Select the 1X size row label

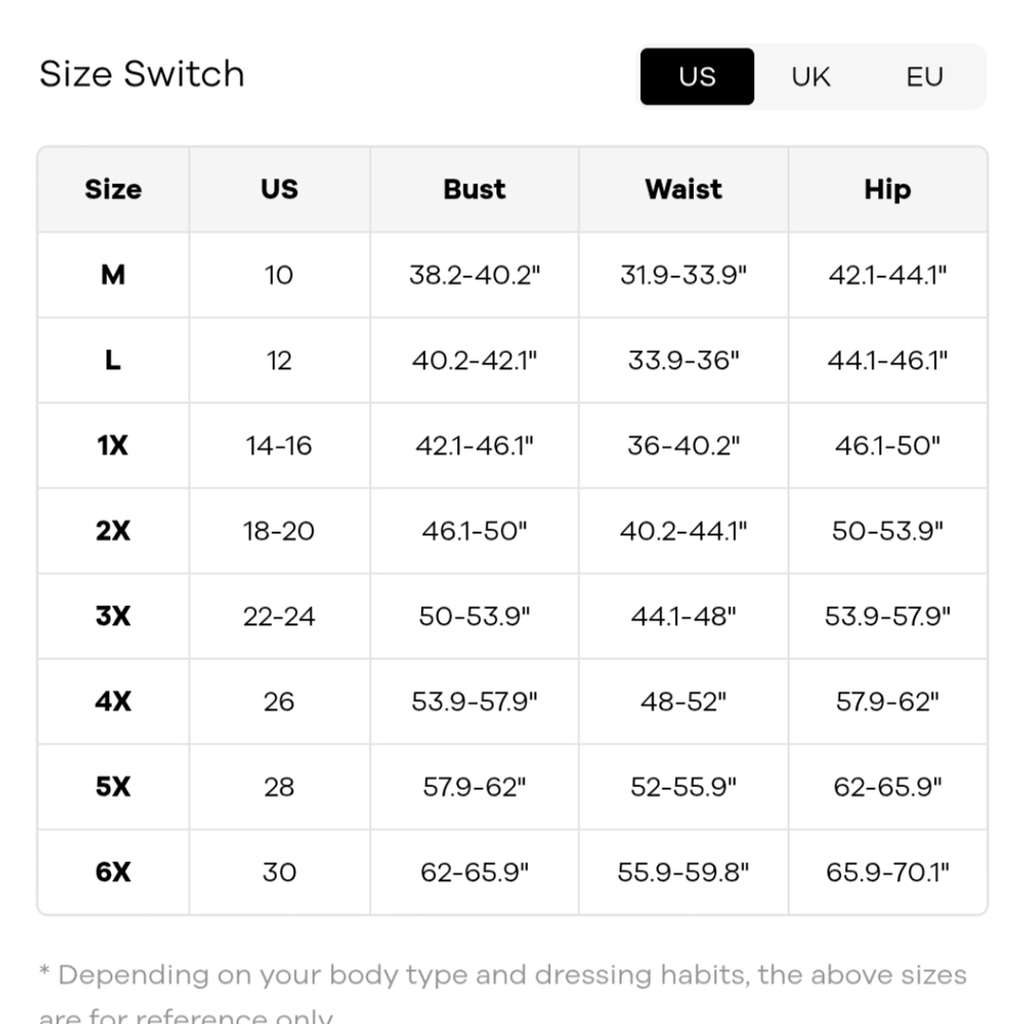pyautogui.click(x=113, y=445)
